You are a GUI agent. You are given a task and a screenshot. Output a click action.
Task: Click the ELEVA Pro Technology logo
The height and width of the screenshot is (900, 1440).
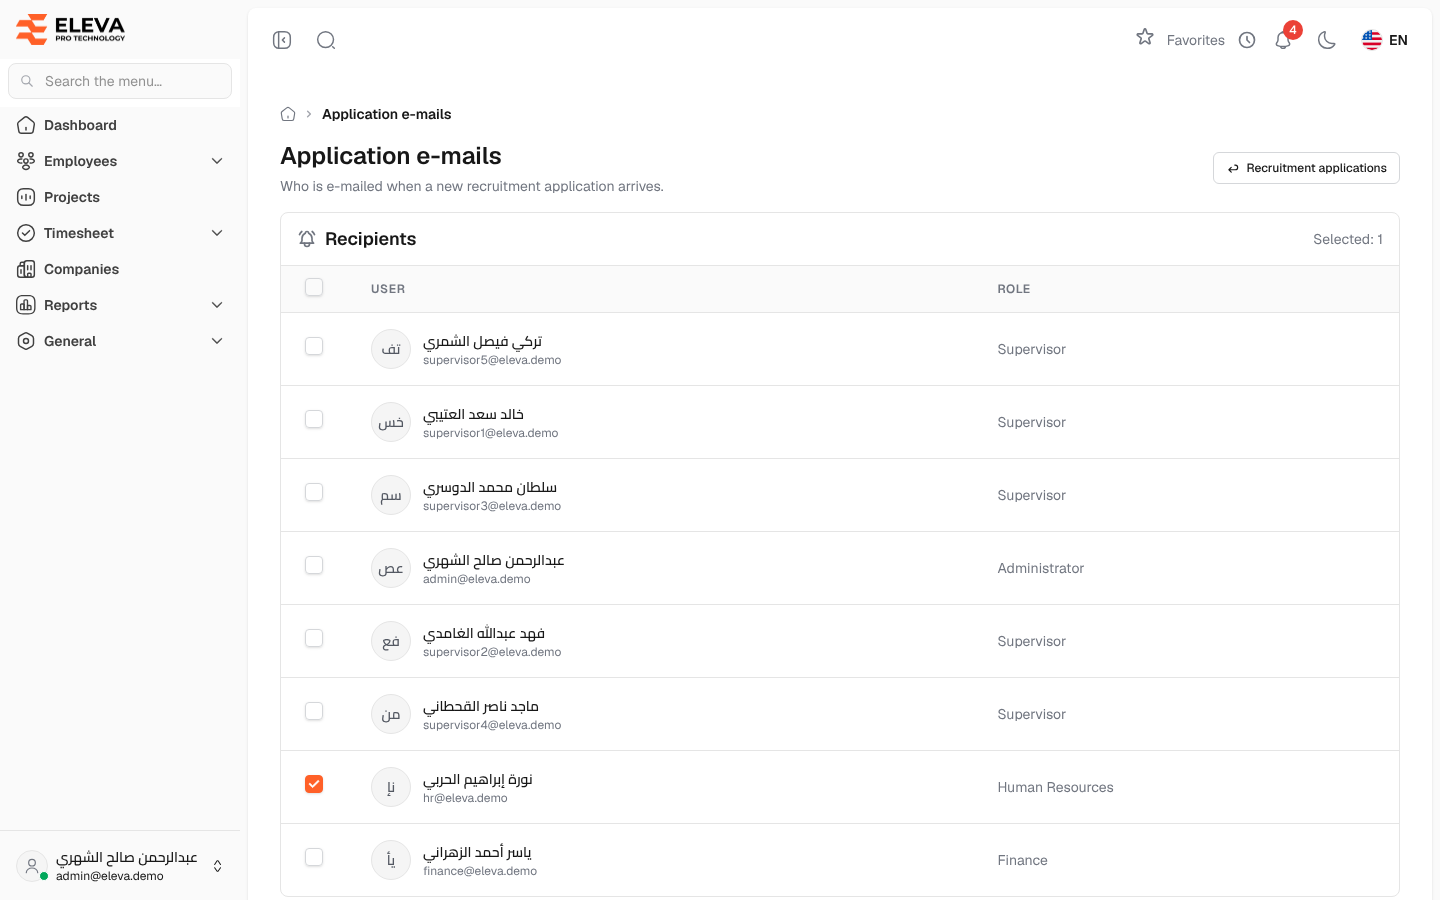tap(71, 29)
